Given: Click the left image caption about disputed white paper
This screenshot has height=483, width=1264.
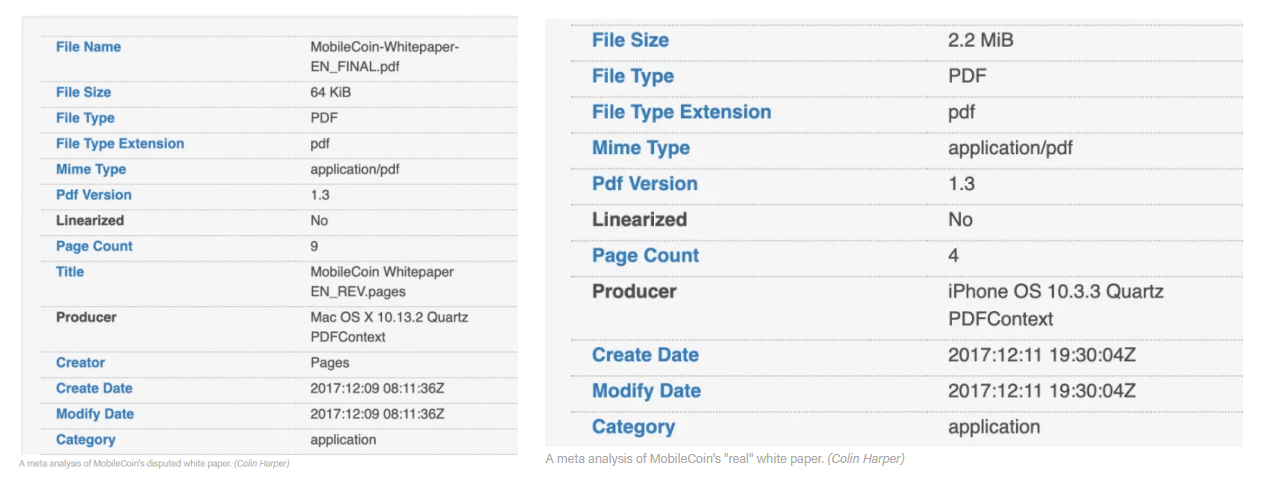Looking at the screenshot, I should pos(154,463).
